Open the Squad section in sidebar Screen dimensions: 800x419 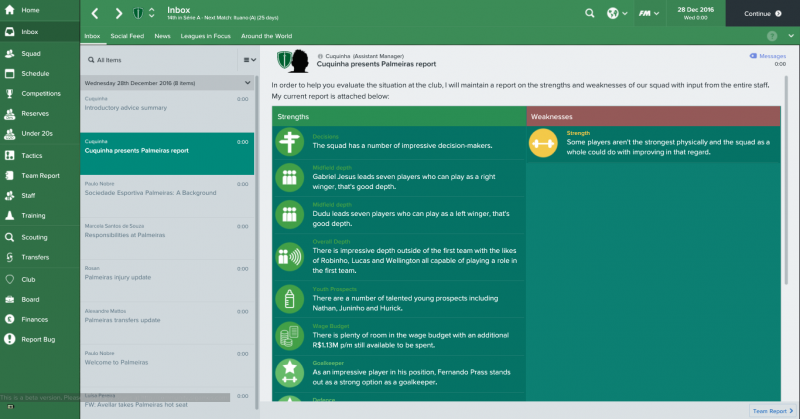[x=30, y=53]
